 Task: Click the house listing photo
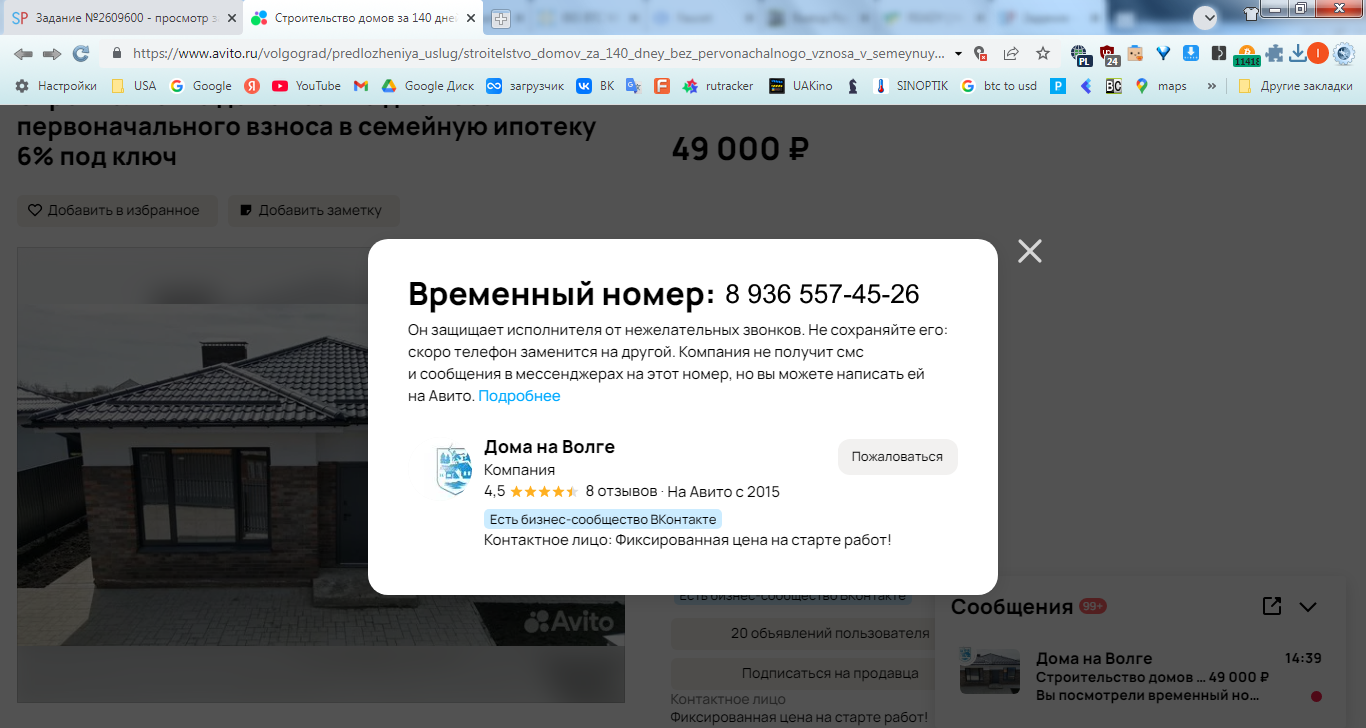click(x=320, y=475)
